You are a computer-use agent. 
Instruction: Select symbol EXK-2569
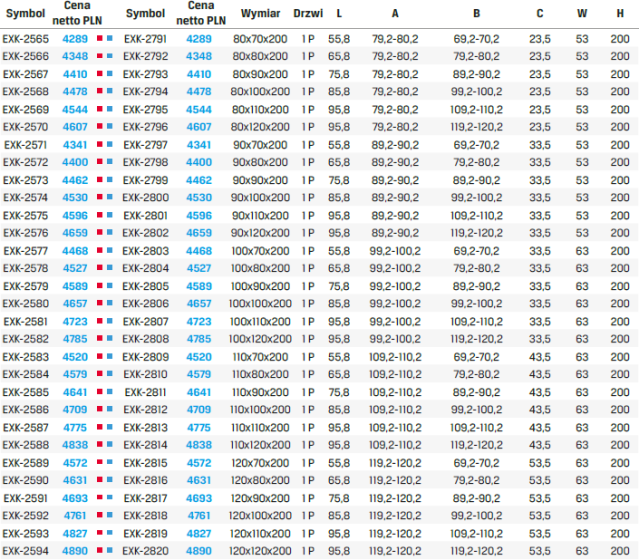26,110
